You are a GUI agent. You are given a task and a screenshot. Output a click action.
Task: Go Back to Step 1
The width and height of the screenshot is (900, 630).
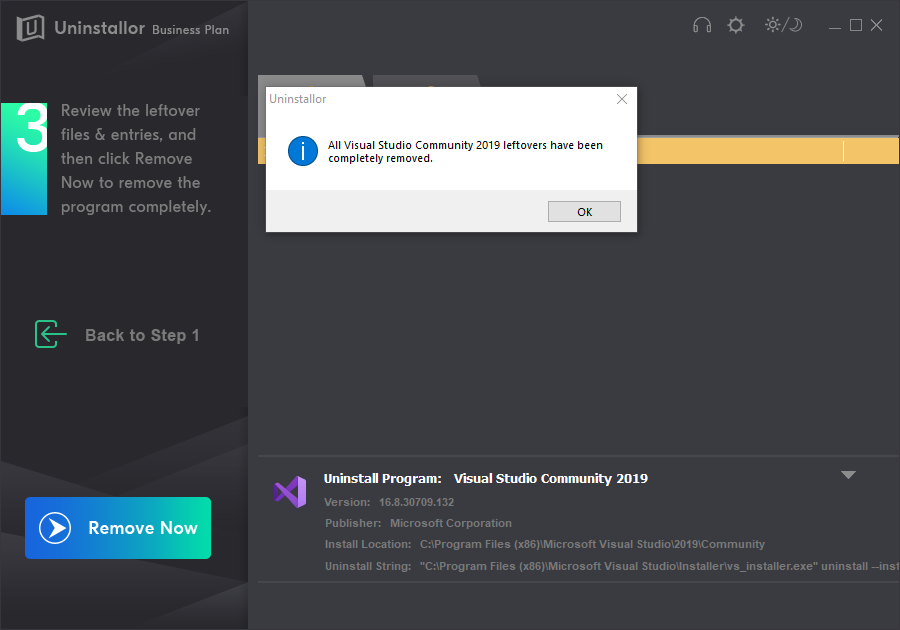click(117, 335)
